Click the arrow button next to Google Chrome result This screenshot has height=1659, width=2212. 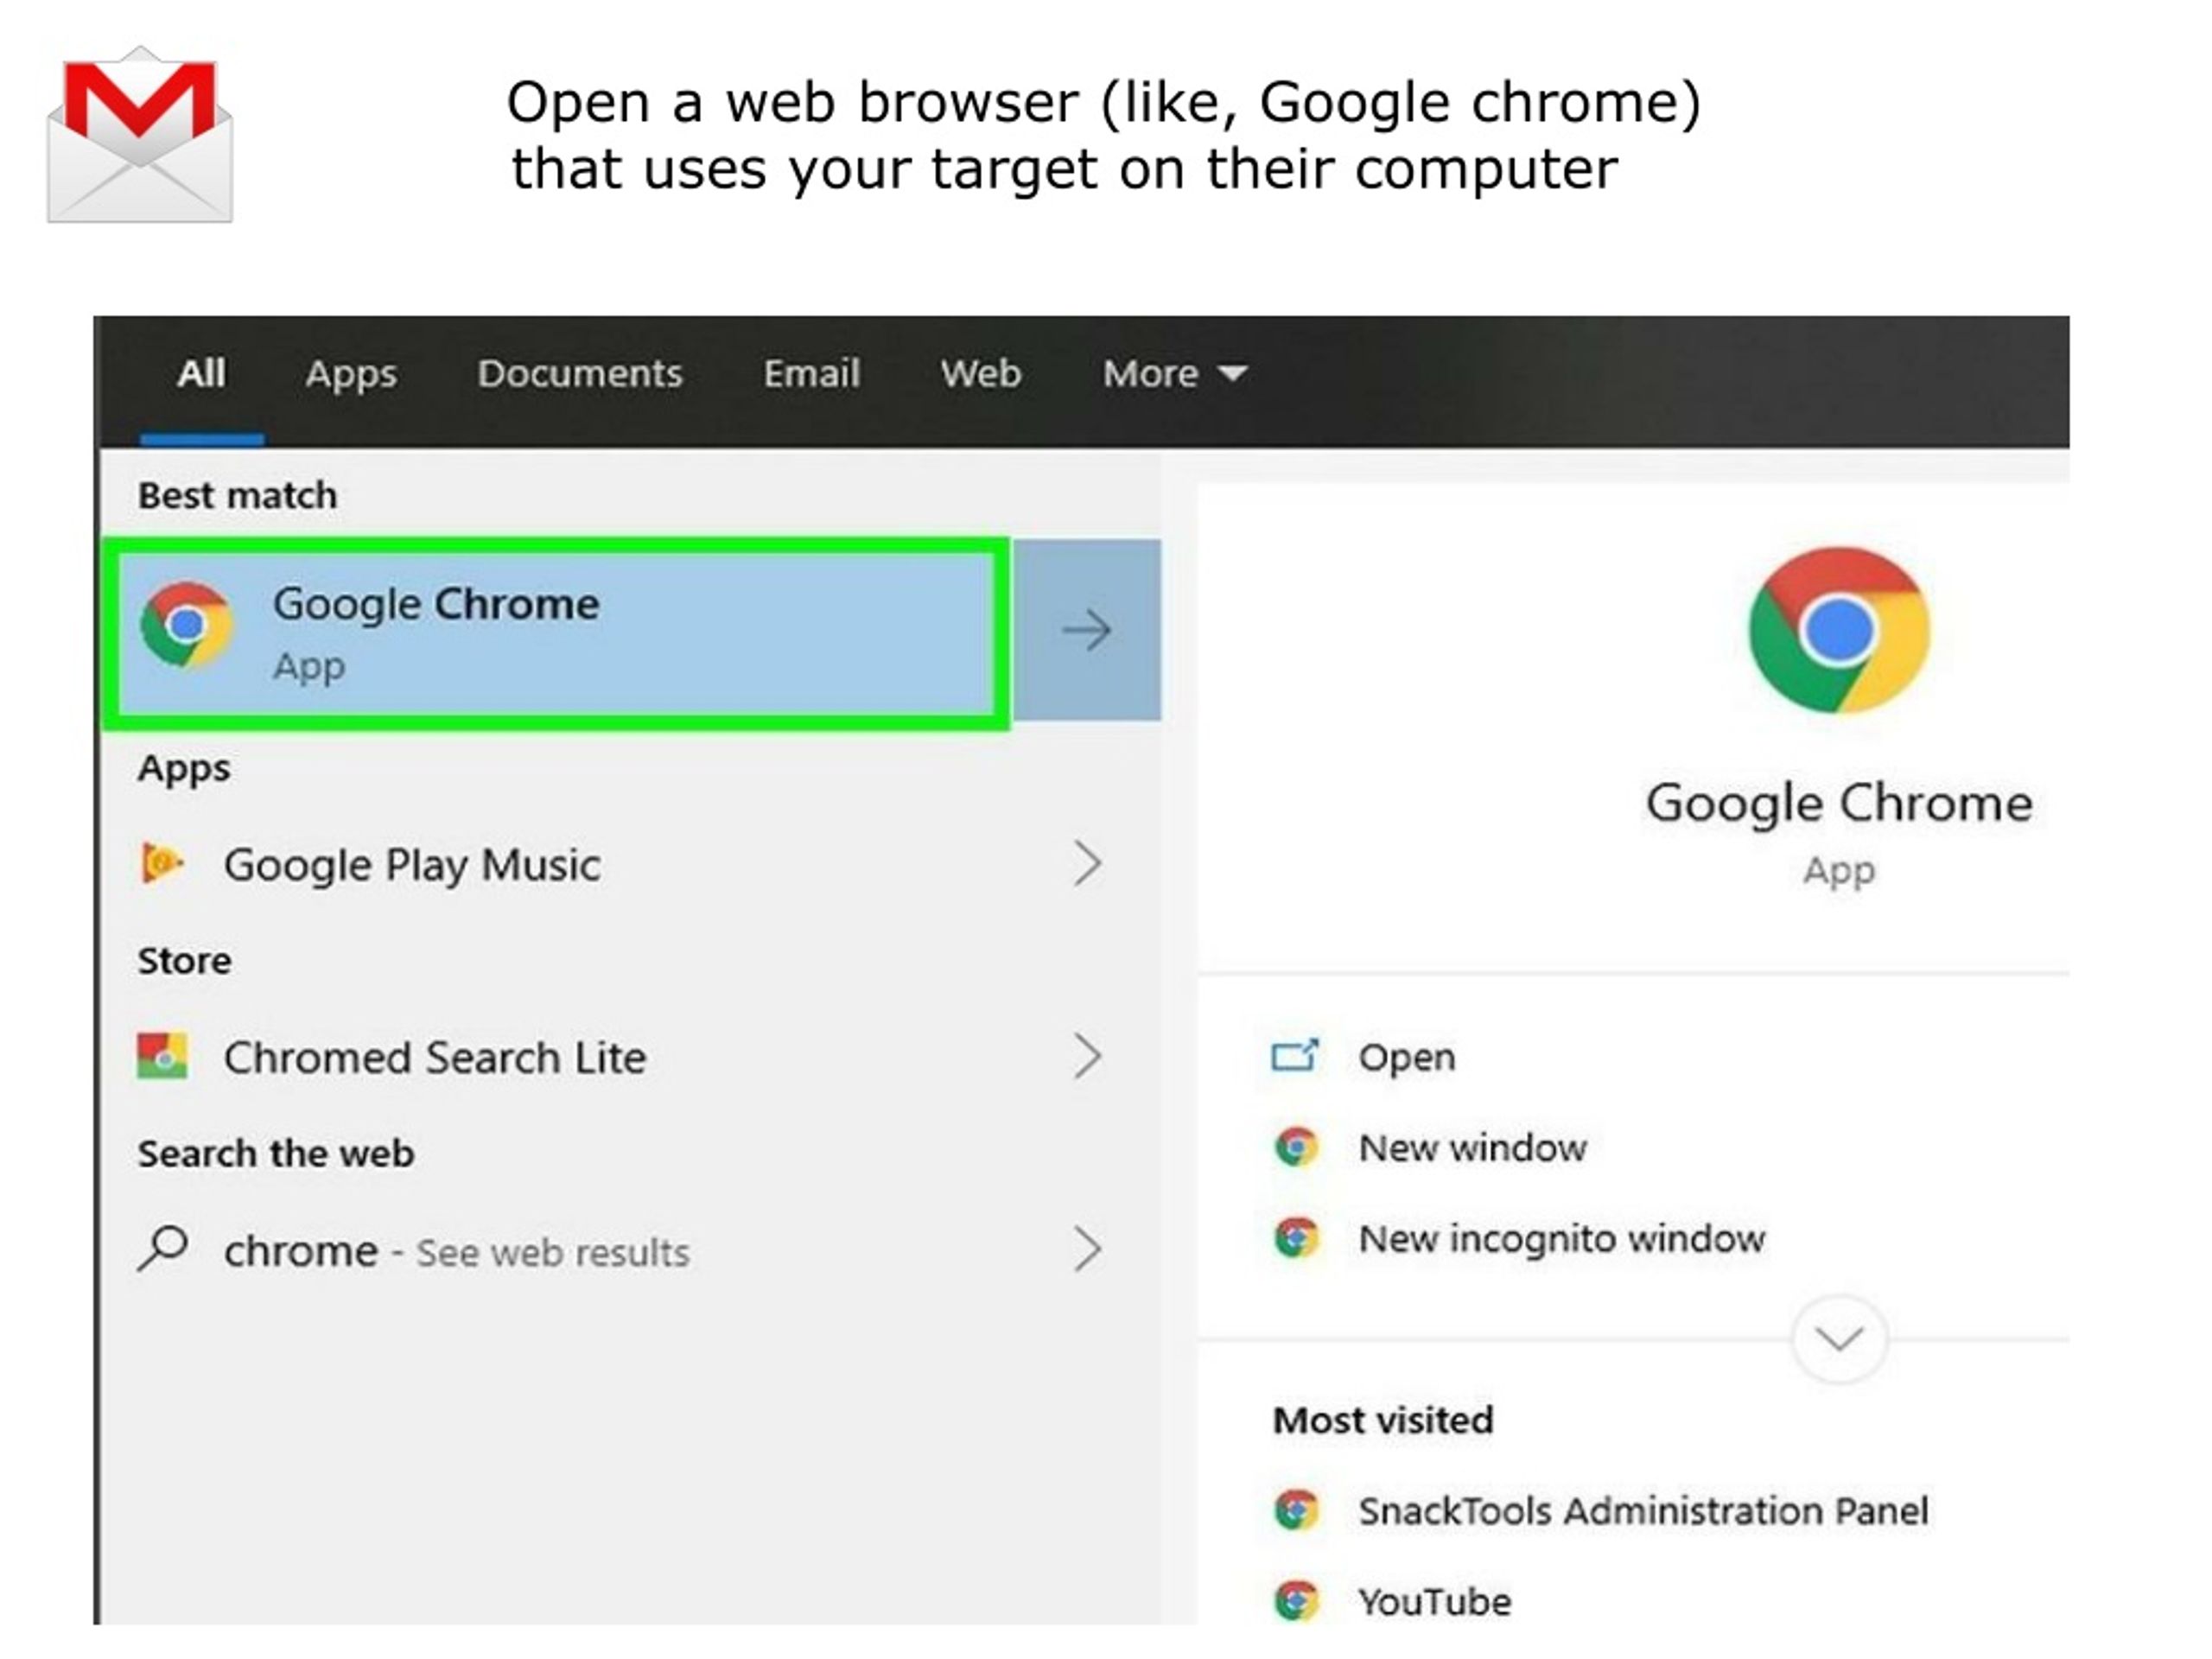point(1087,630)
